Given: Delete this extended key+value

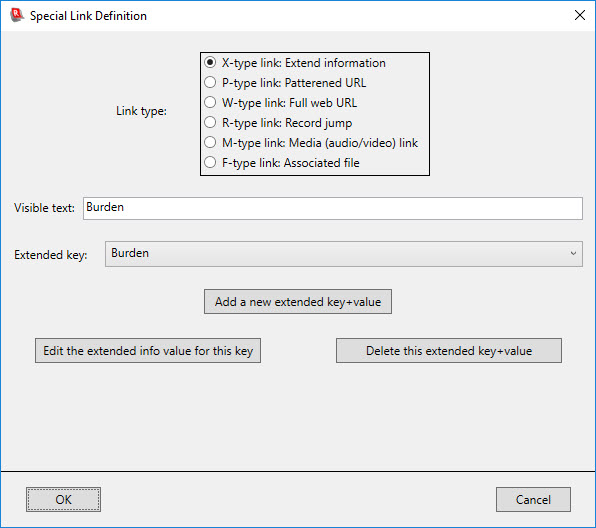Looking at the screenshot, I should tap(449, 350).
